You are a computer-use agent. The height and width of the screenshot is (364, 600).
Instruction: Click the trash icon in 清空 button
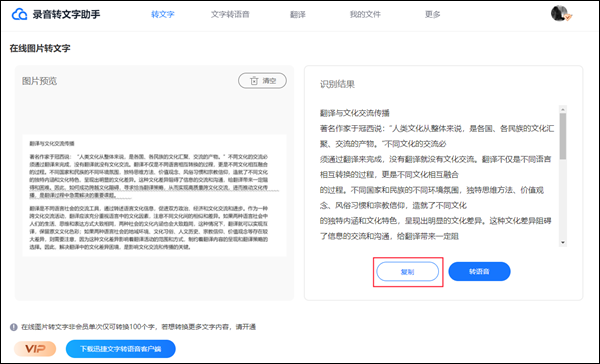click(x=254, y=81)
